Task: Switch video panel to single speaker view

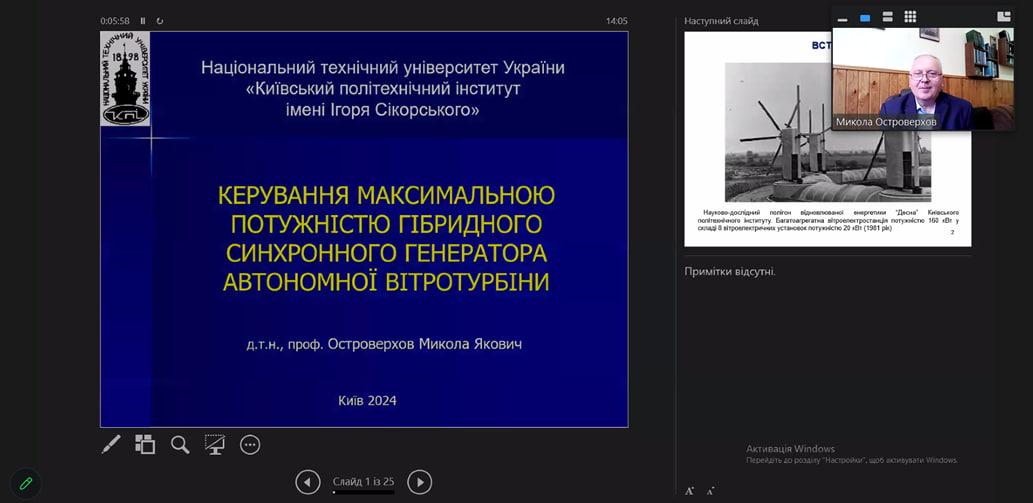Action: pyautogui.click(x=865, y=18)
